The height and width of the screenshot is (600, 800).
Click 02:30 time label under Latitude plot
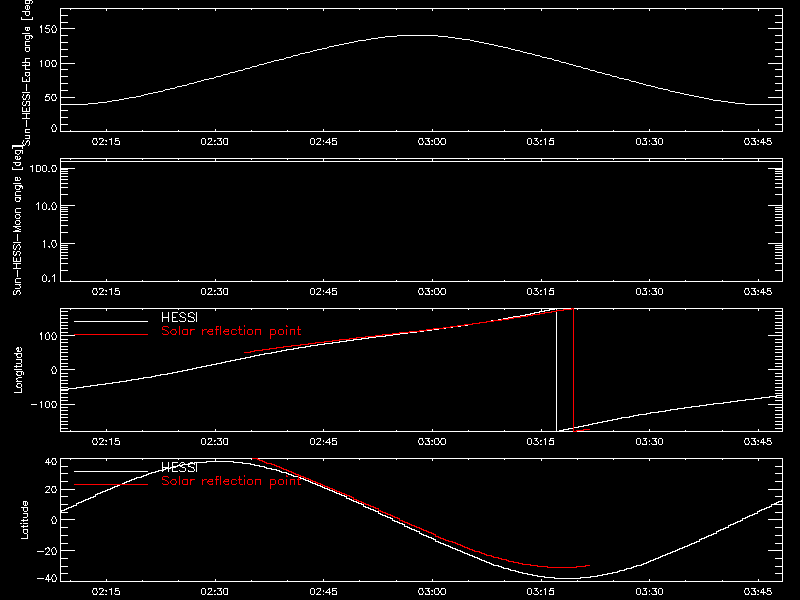214,592
